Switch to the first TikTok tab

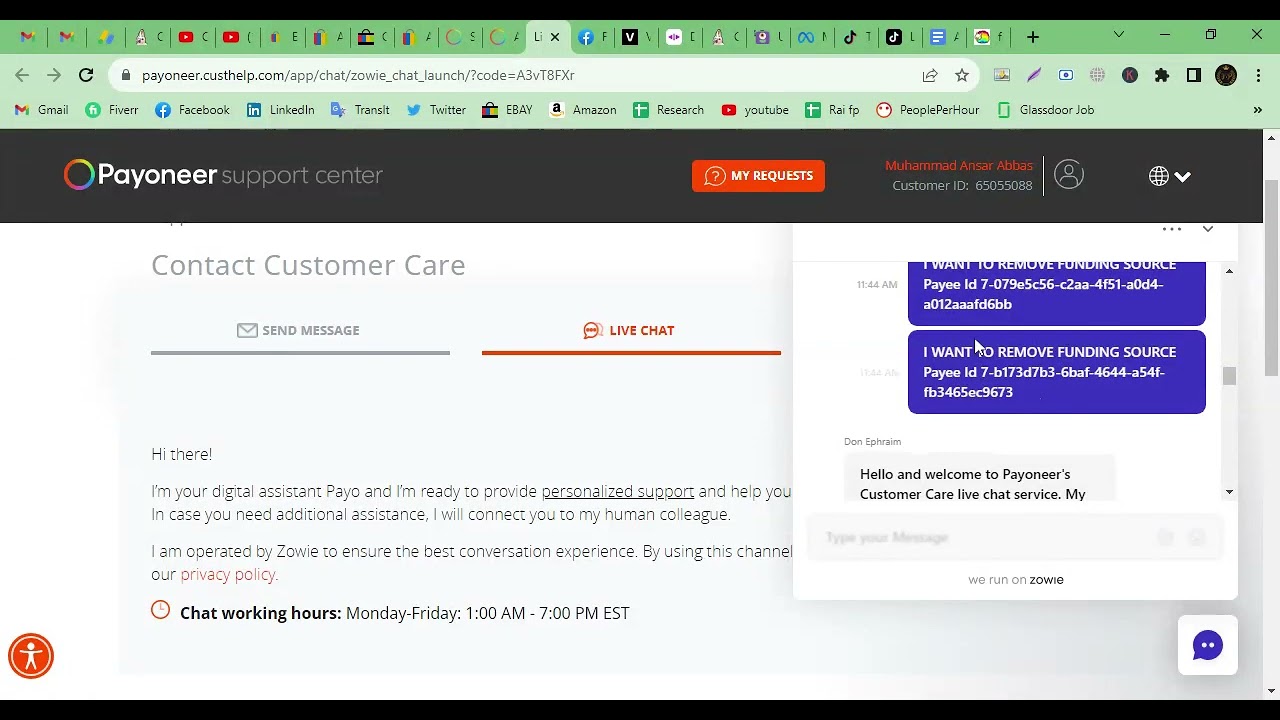point(856,37)
